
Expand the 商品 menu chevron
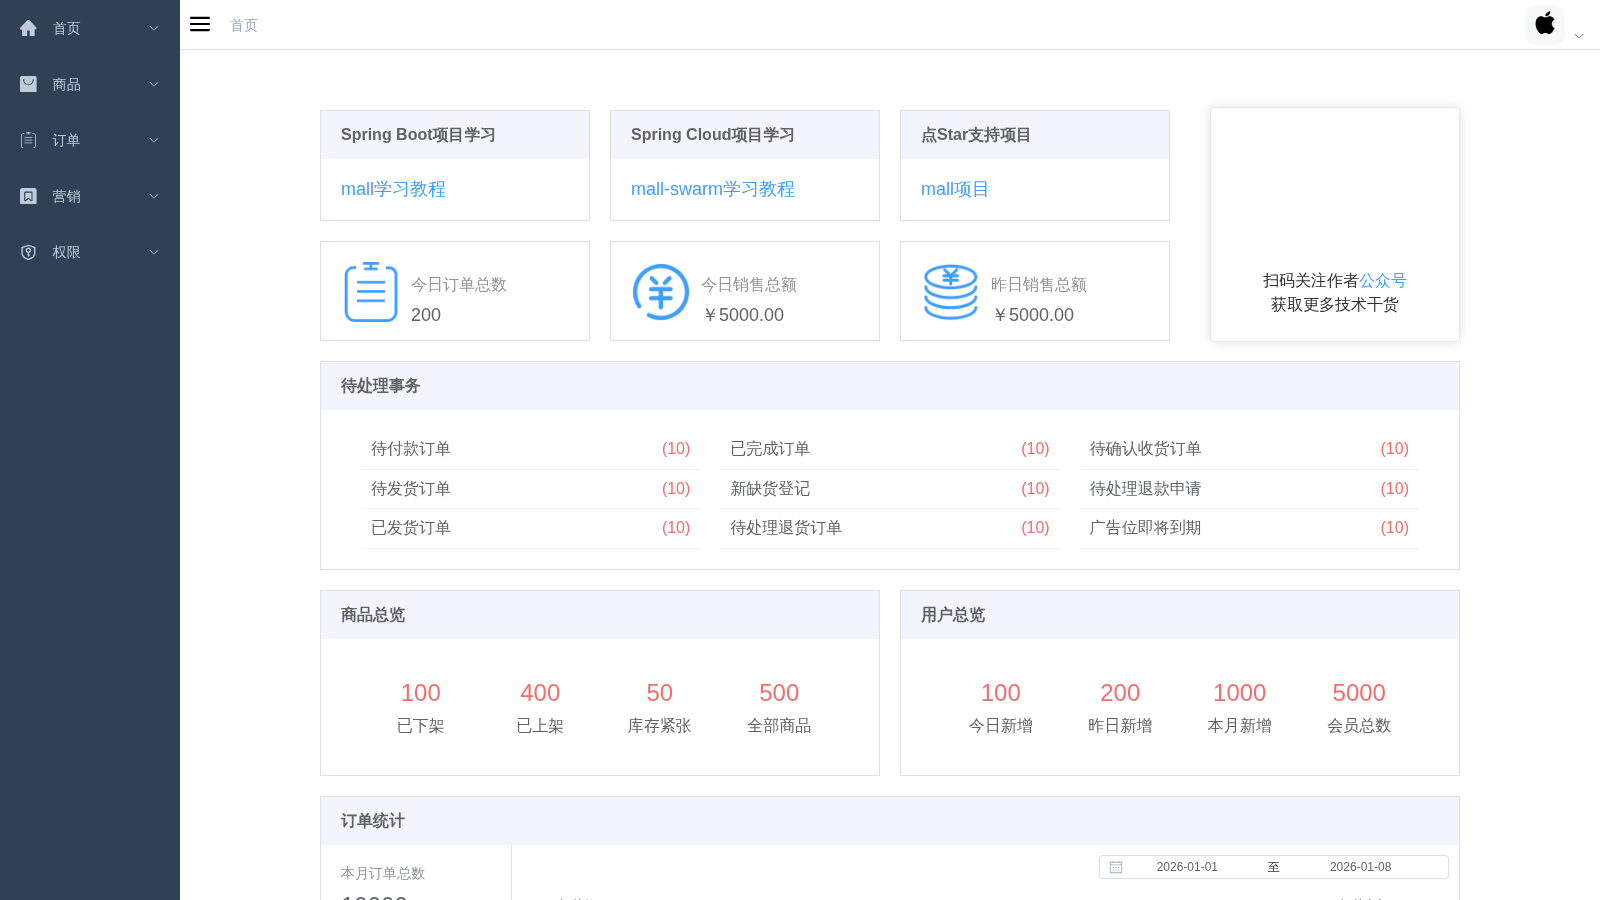(x=154, y=84)
